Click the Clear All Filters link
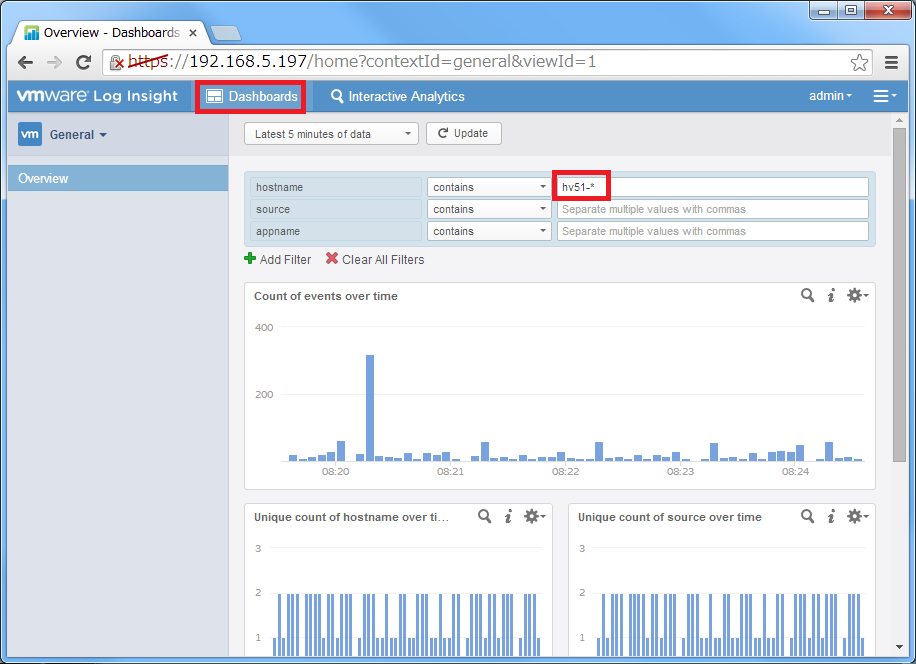The width and height of the screenshot is (916, 664). [375, 260]
